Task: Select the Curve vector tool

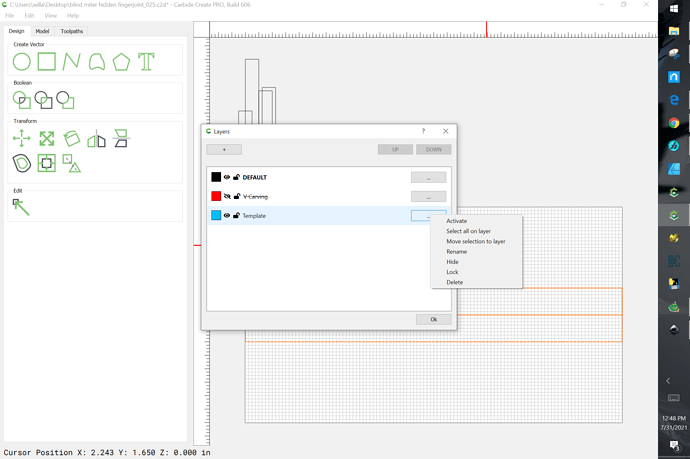Action: click(x=97, y=62)
